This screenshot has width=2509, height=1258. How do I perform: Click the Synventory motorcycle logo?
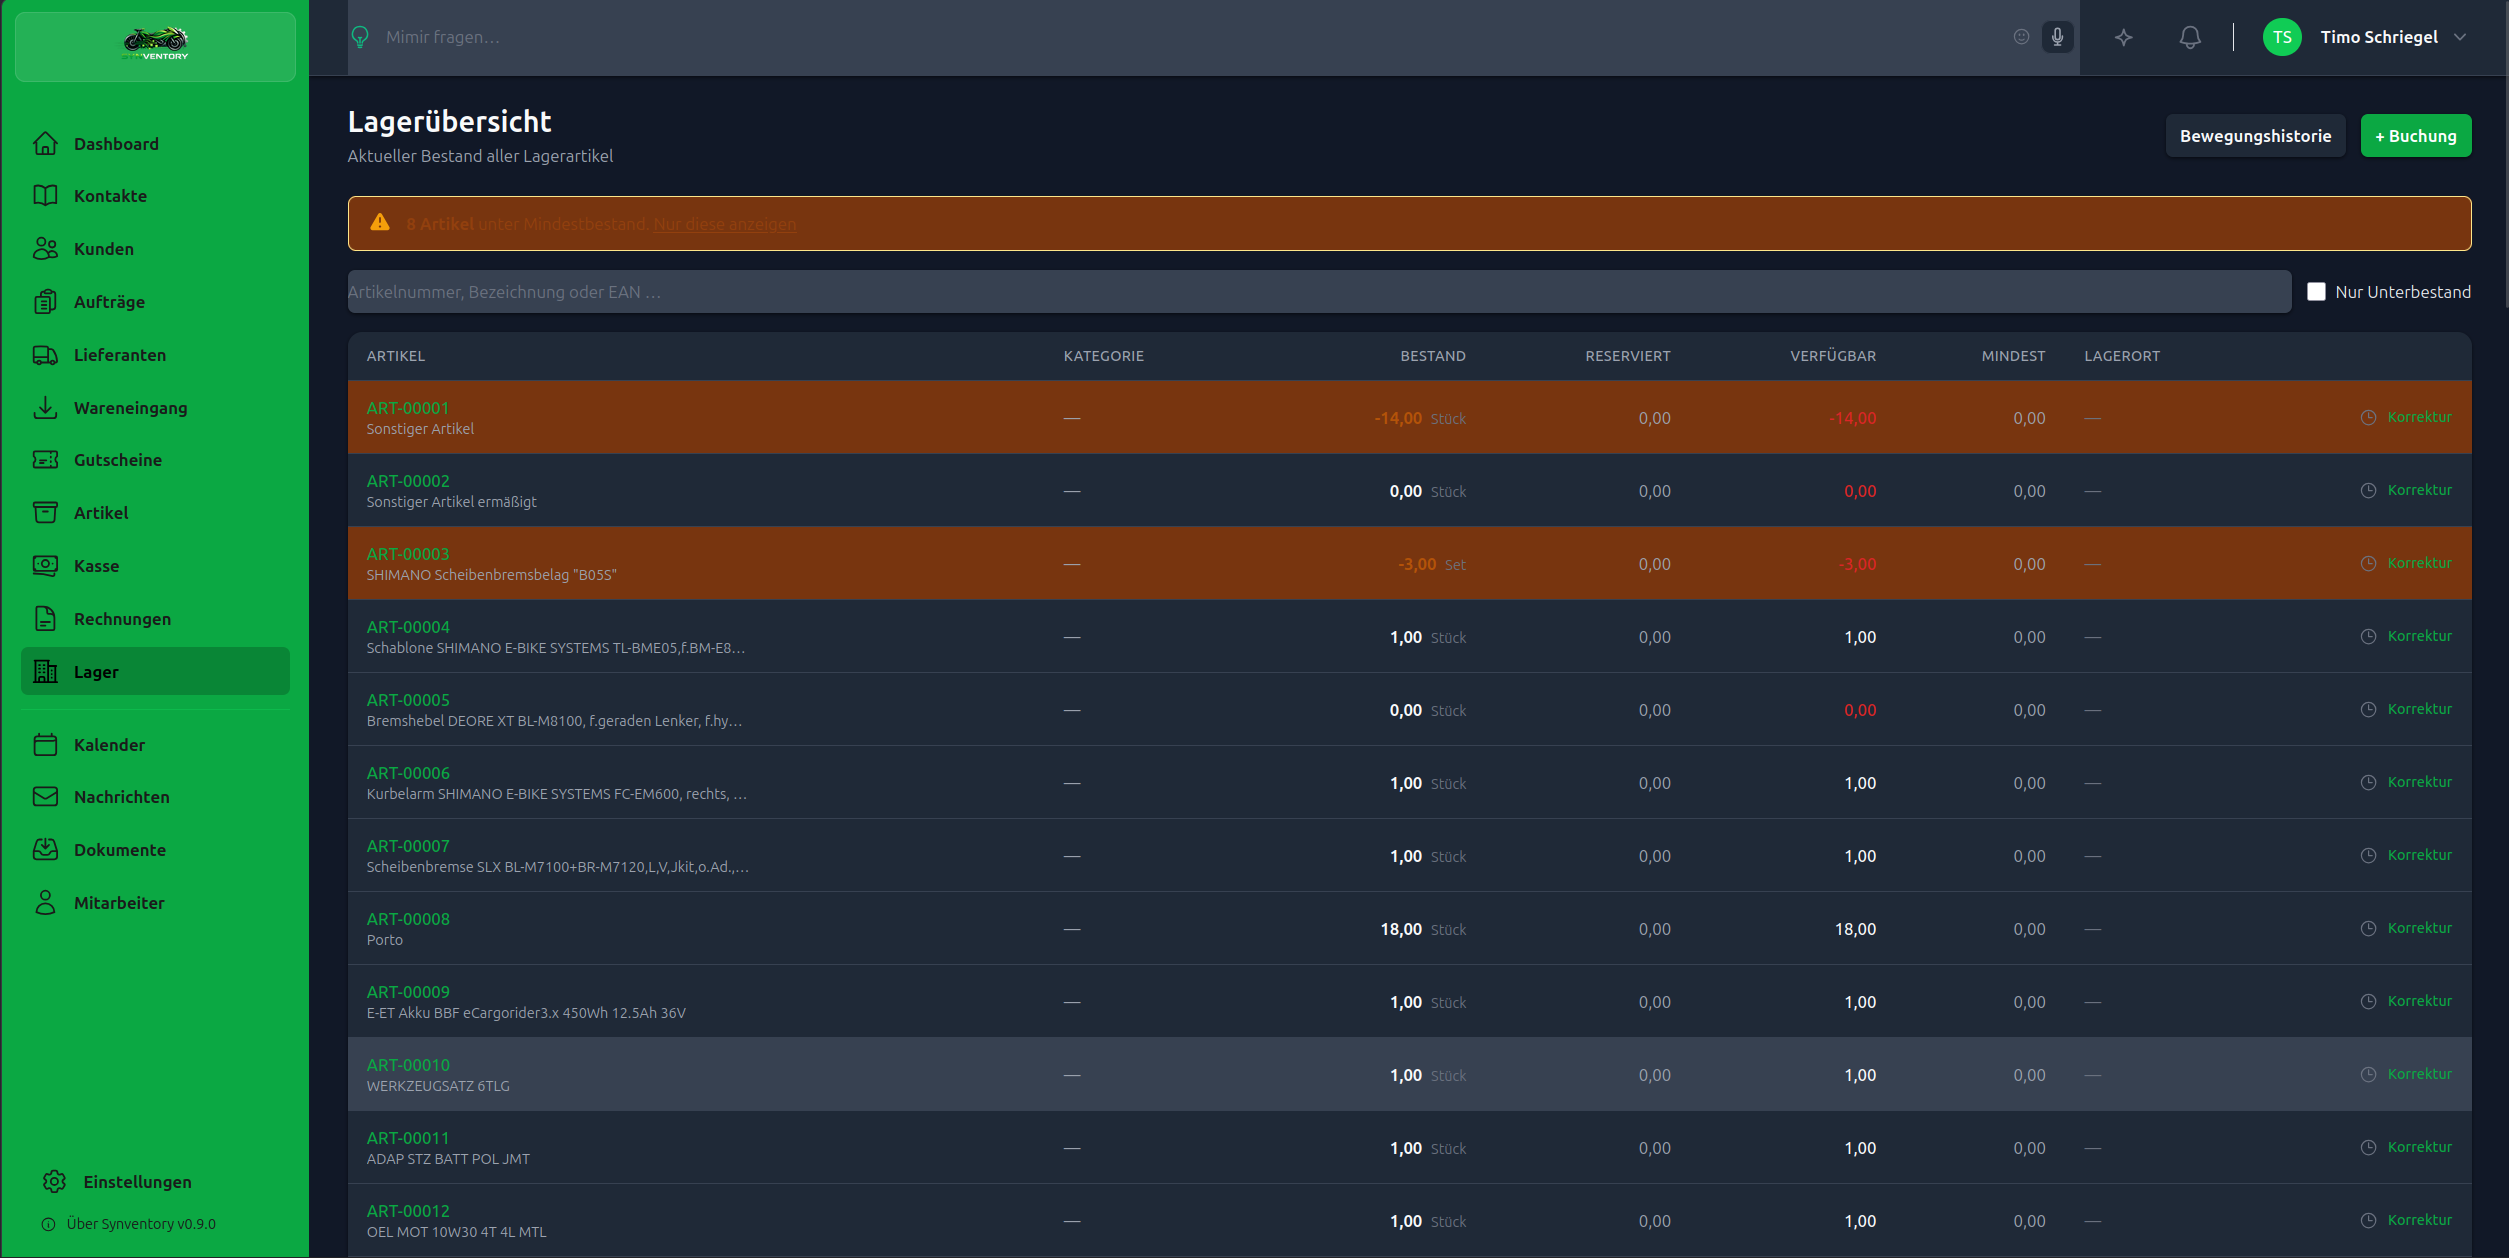point(155,44)
